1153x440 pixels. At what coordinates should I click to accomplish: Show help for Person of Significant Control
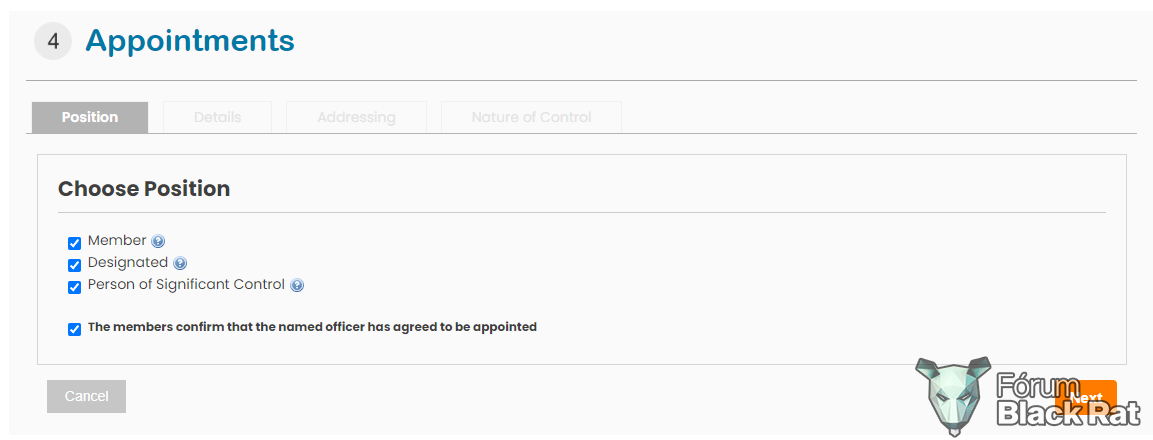(x=296, y=285)
